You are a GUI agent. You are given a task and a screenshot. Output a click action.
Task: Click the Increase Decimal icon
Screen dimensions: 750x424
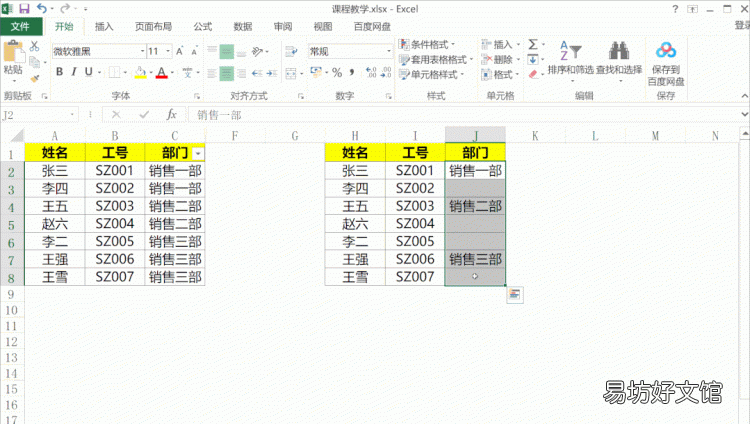371,72
